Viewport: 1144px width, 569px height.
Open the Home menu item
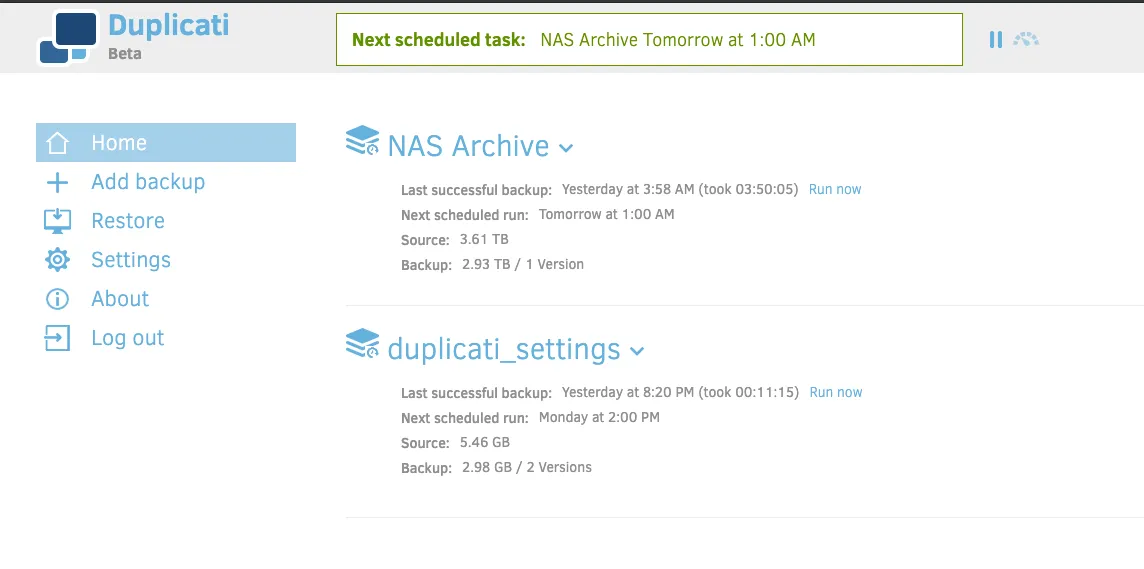pyautogui.click(x=166, y=142)
